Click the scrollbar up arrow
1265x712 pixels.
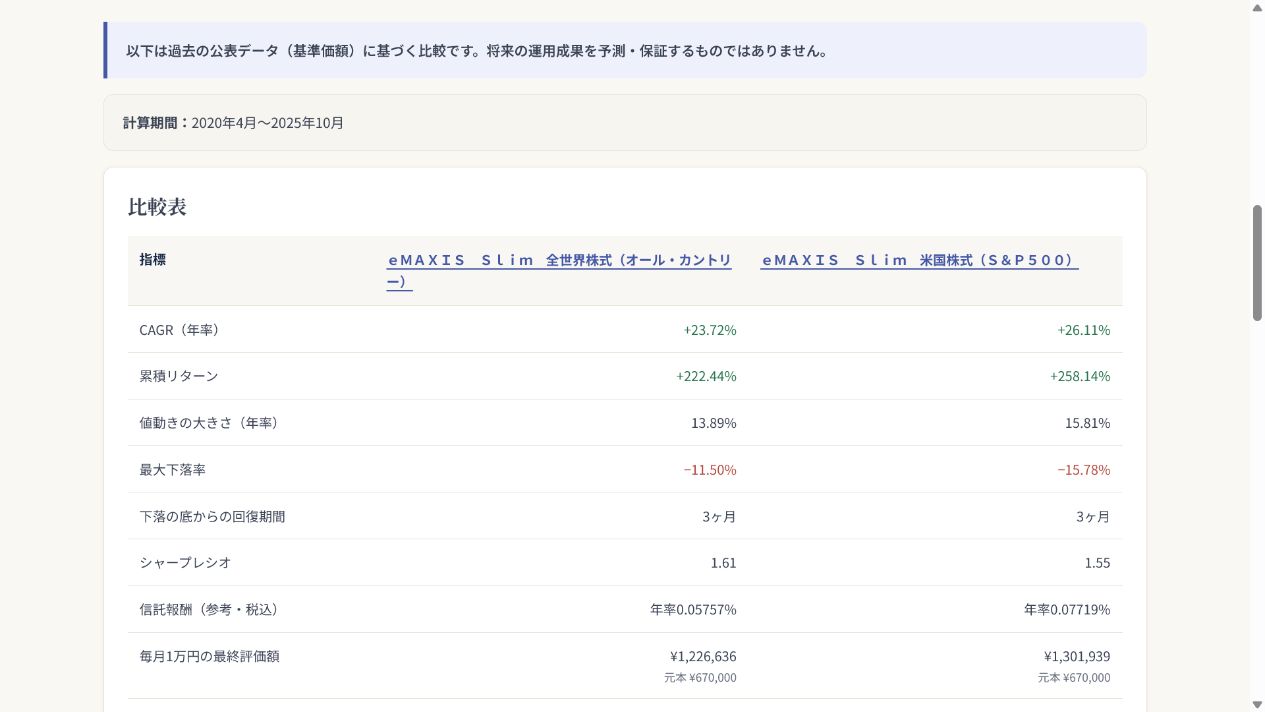[1257, 7]
